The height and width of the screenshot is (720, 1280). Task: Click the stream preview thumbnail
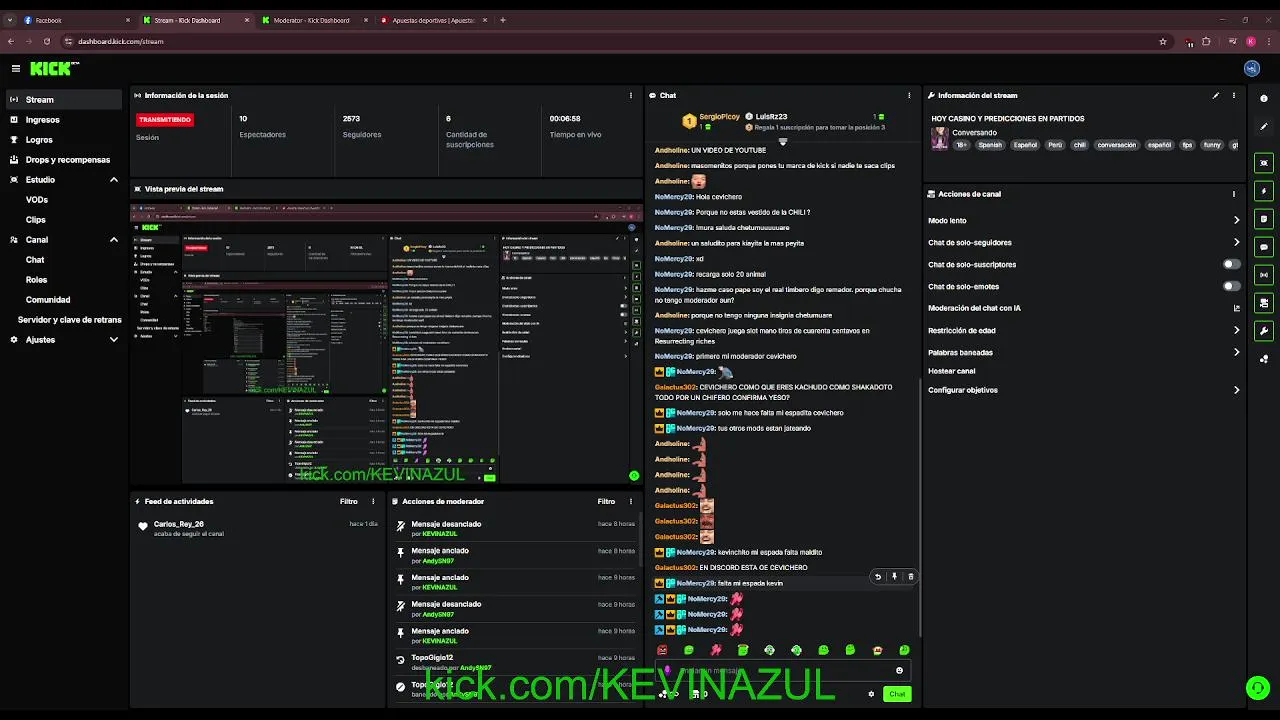point(386,343)
